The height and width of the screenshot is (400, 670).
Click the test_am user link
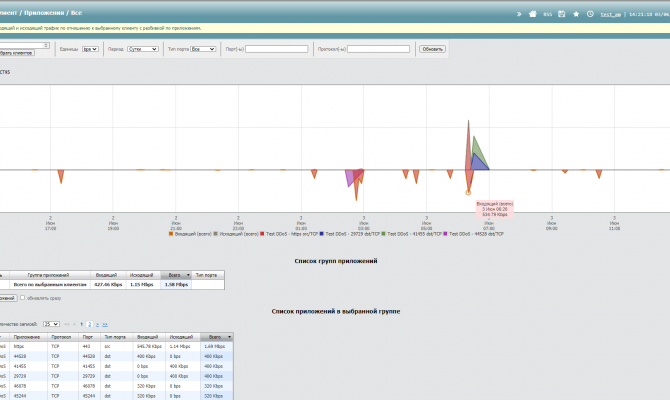[610, 14]
